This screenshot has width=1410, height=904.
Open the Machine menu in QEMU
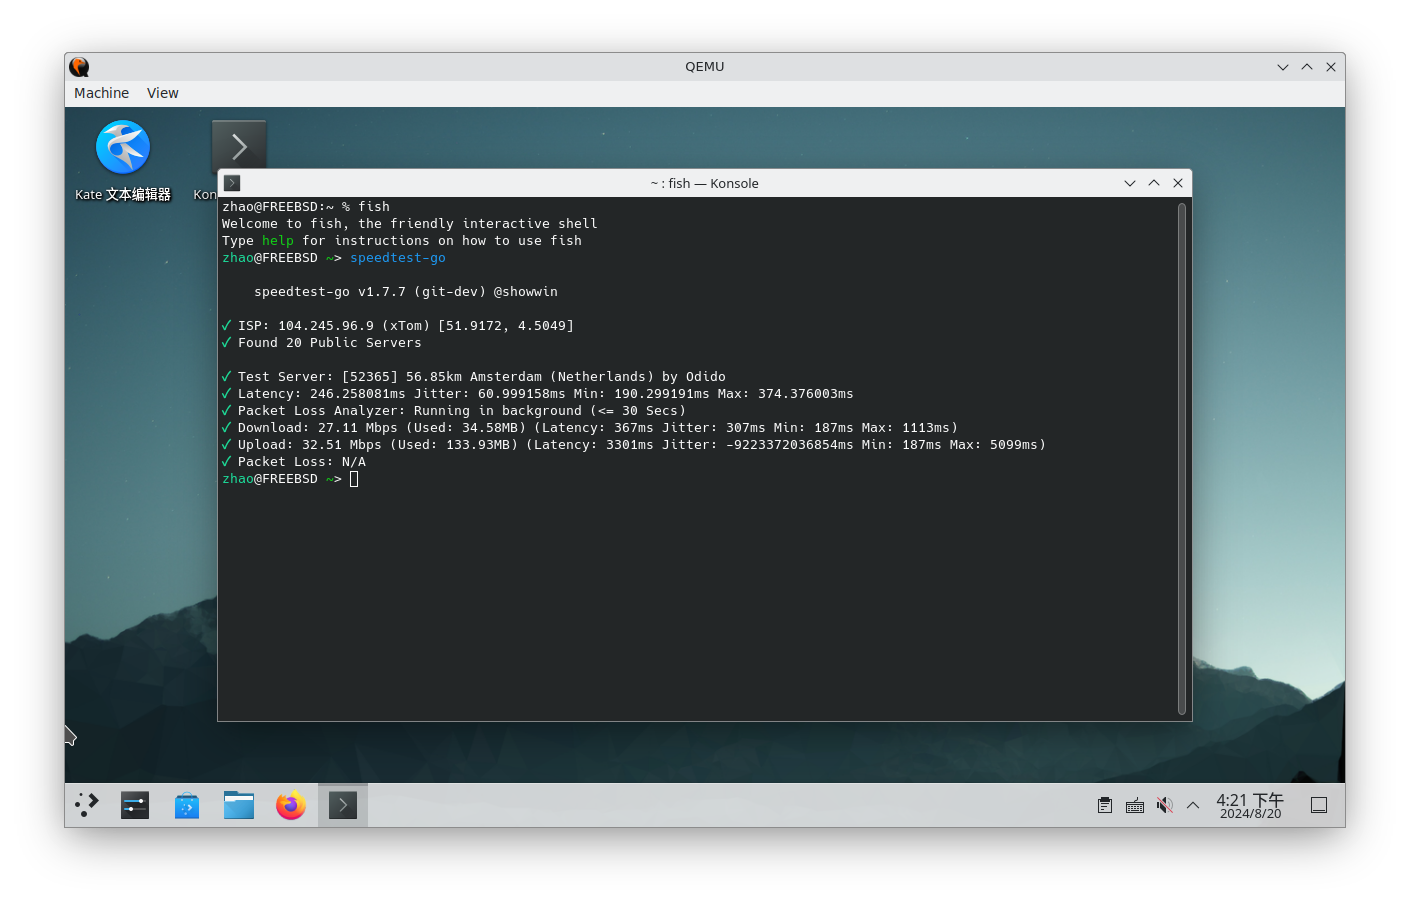click(100, 93)
